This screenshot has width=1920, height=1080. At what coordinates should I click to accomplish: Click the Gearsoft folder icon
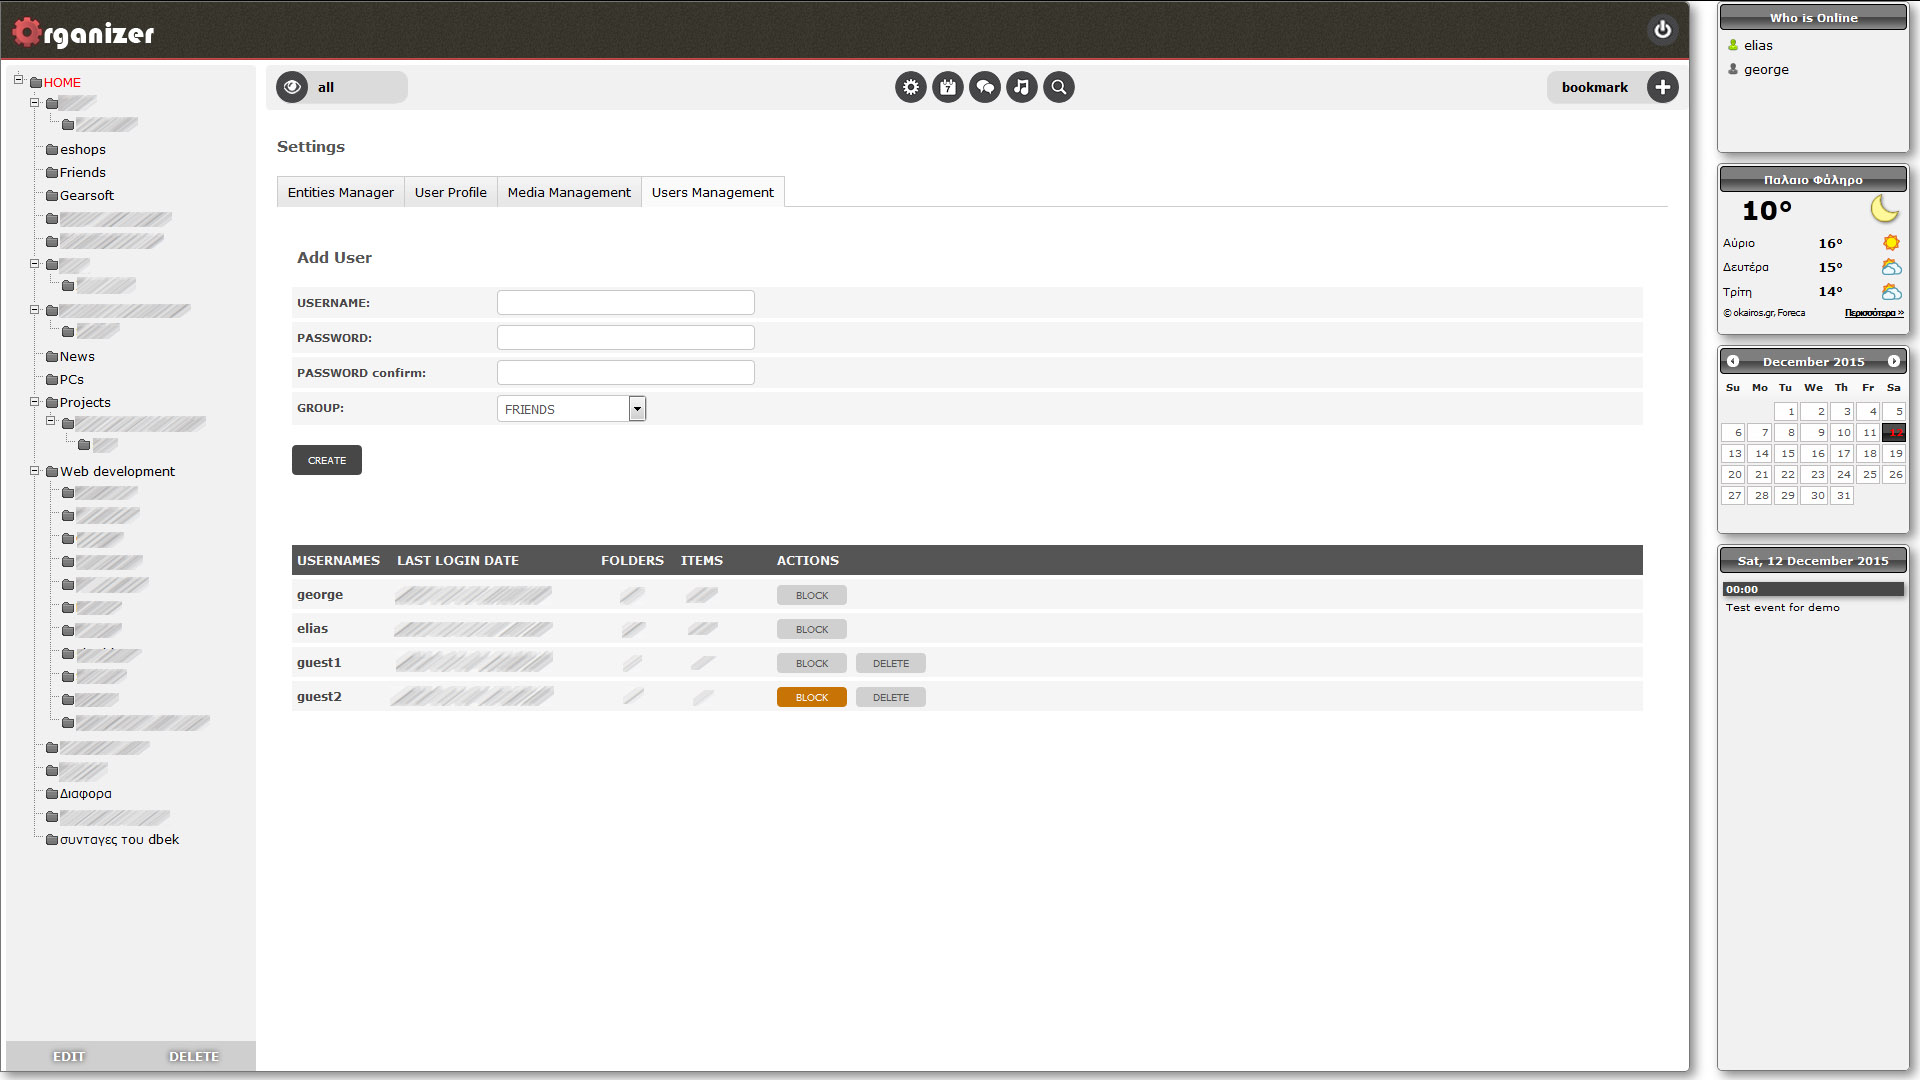pos(52,195)
